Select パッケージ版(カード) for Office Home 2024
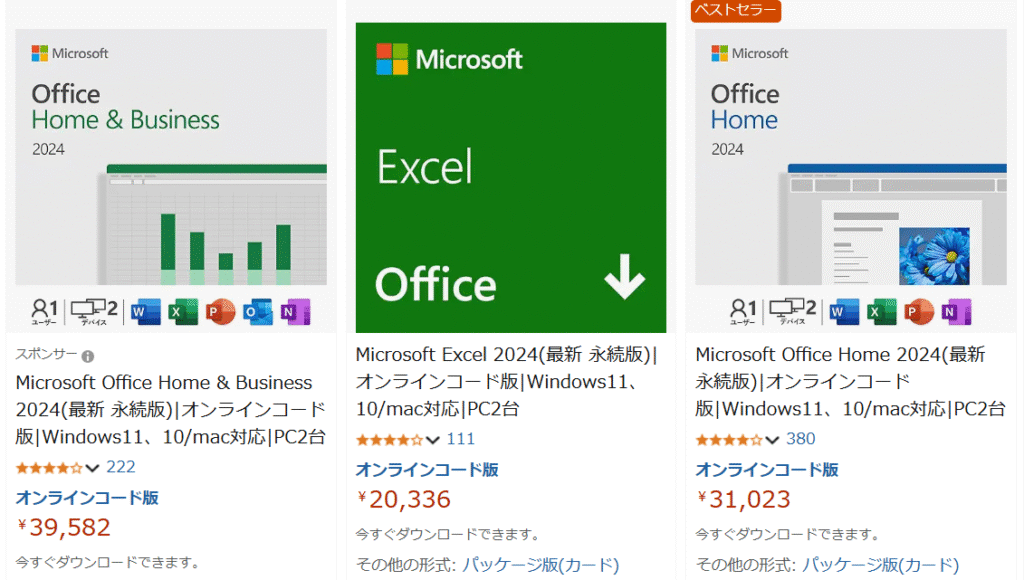The width and height of the screenshot is (1024, 580). [880, 564]
